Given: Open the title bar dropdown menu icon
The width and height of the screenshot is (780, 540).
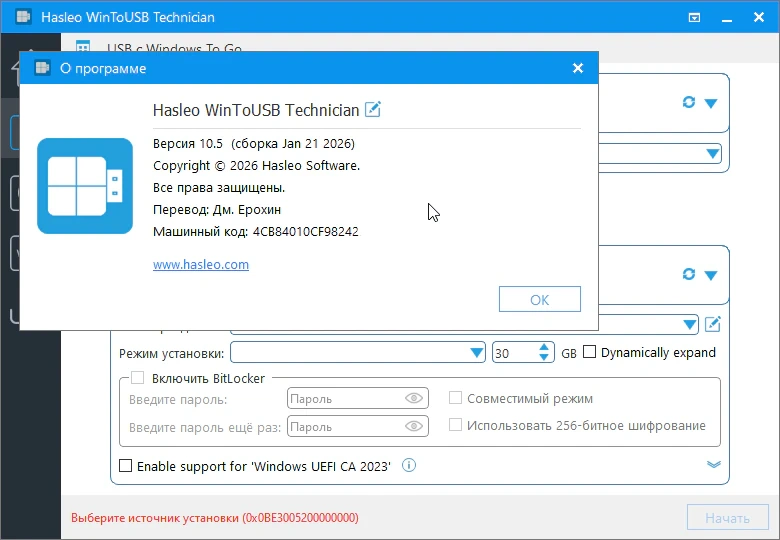Looking at the screenshot, I should click(696, 17).
